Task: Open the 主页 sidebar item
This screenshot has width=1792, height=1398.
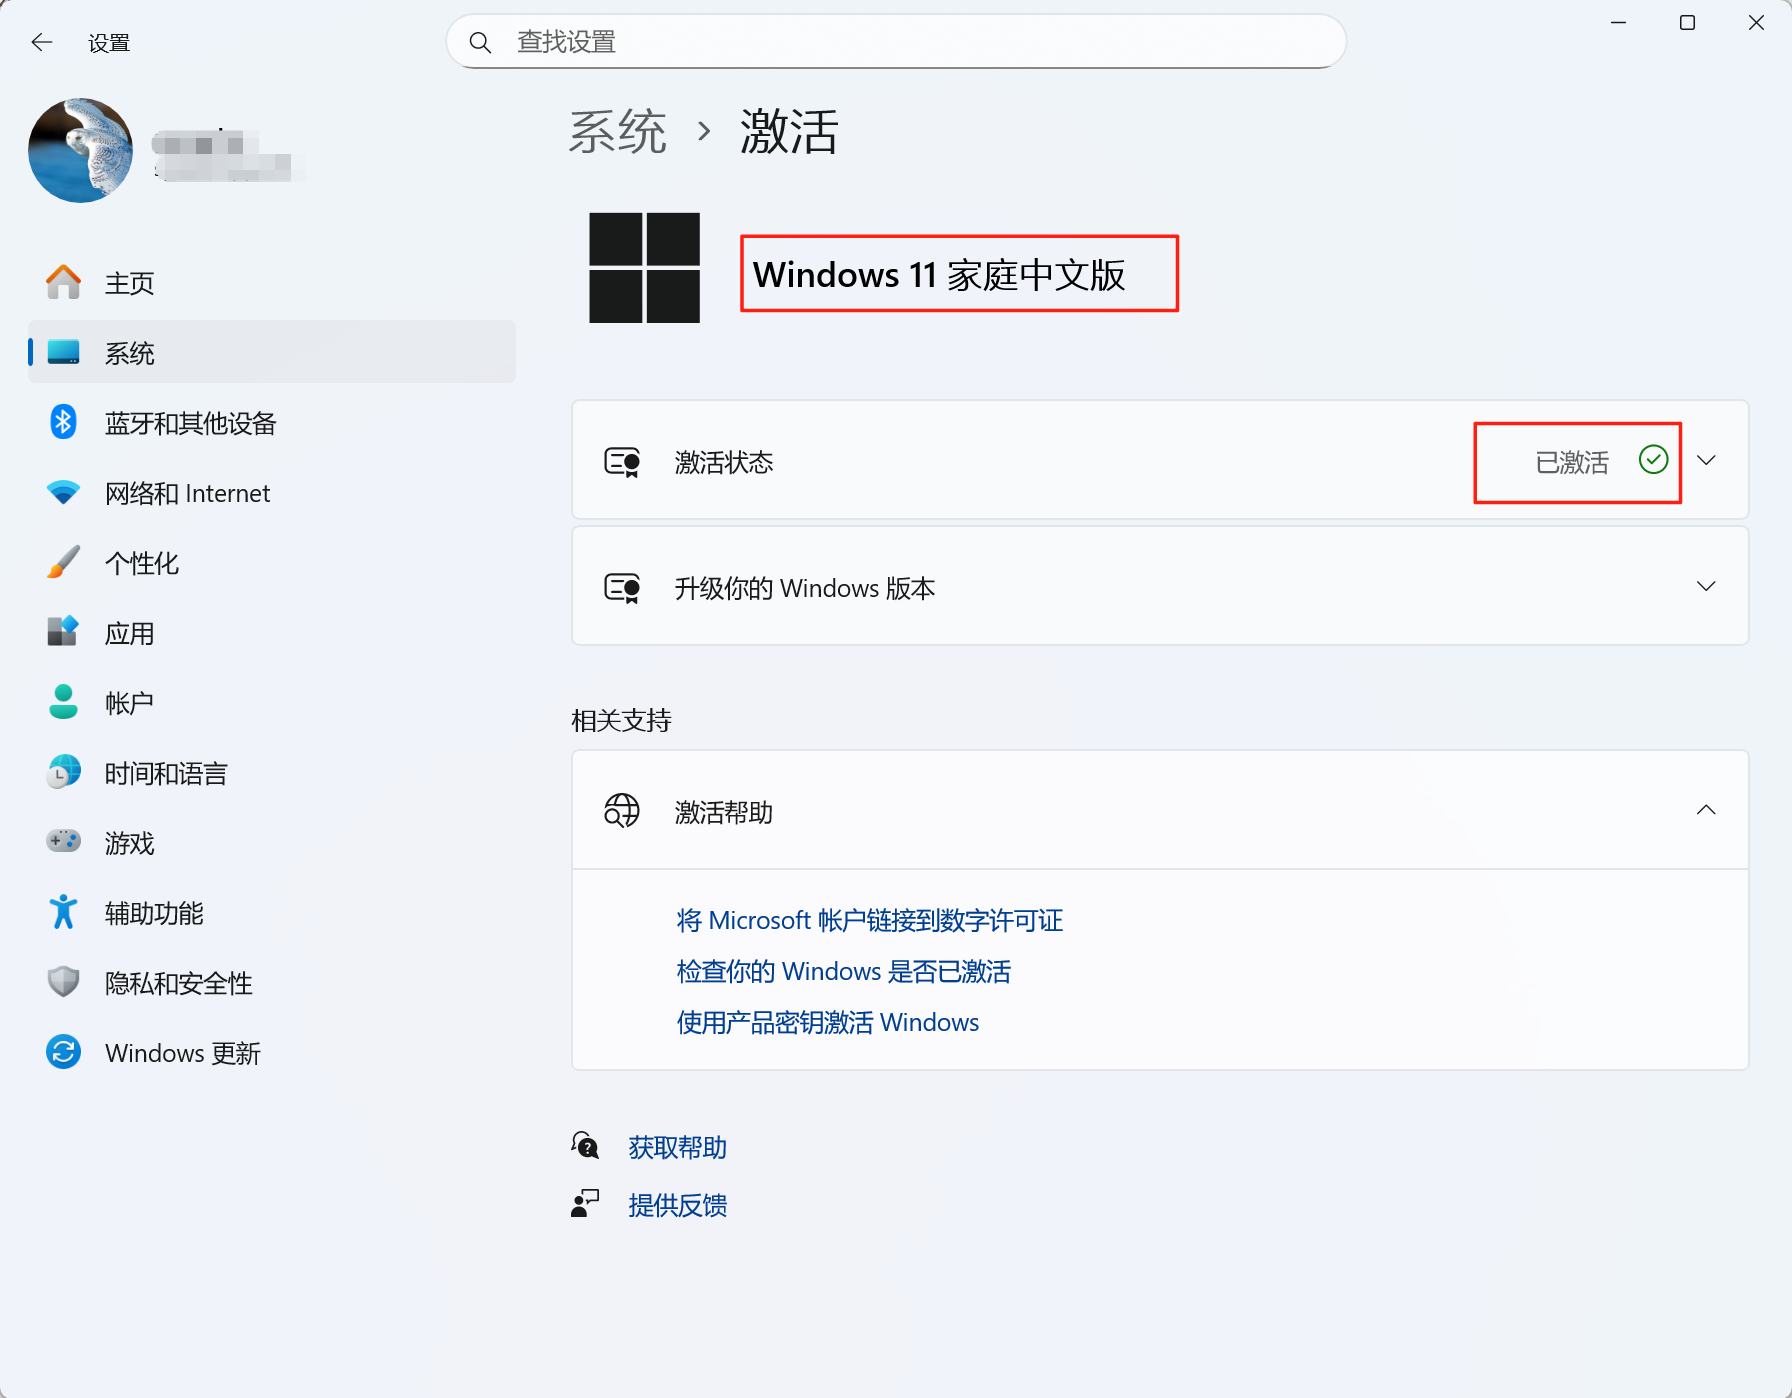Action: click(272, 283)
